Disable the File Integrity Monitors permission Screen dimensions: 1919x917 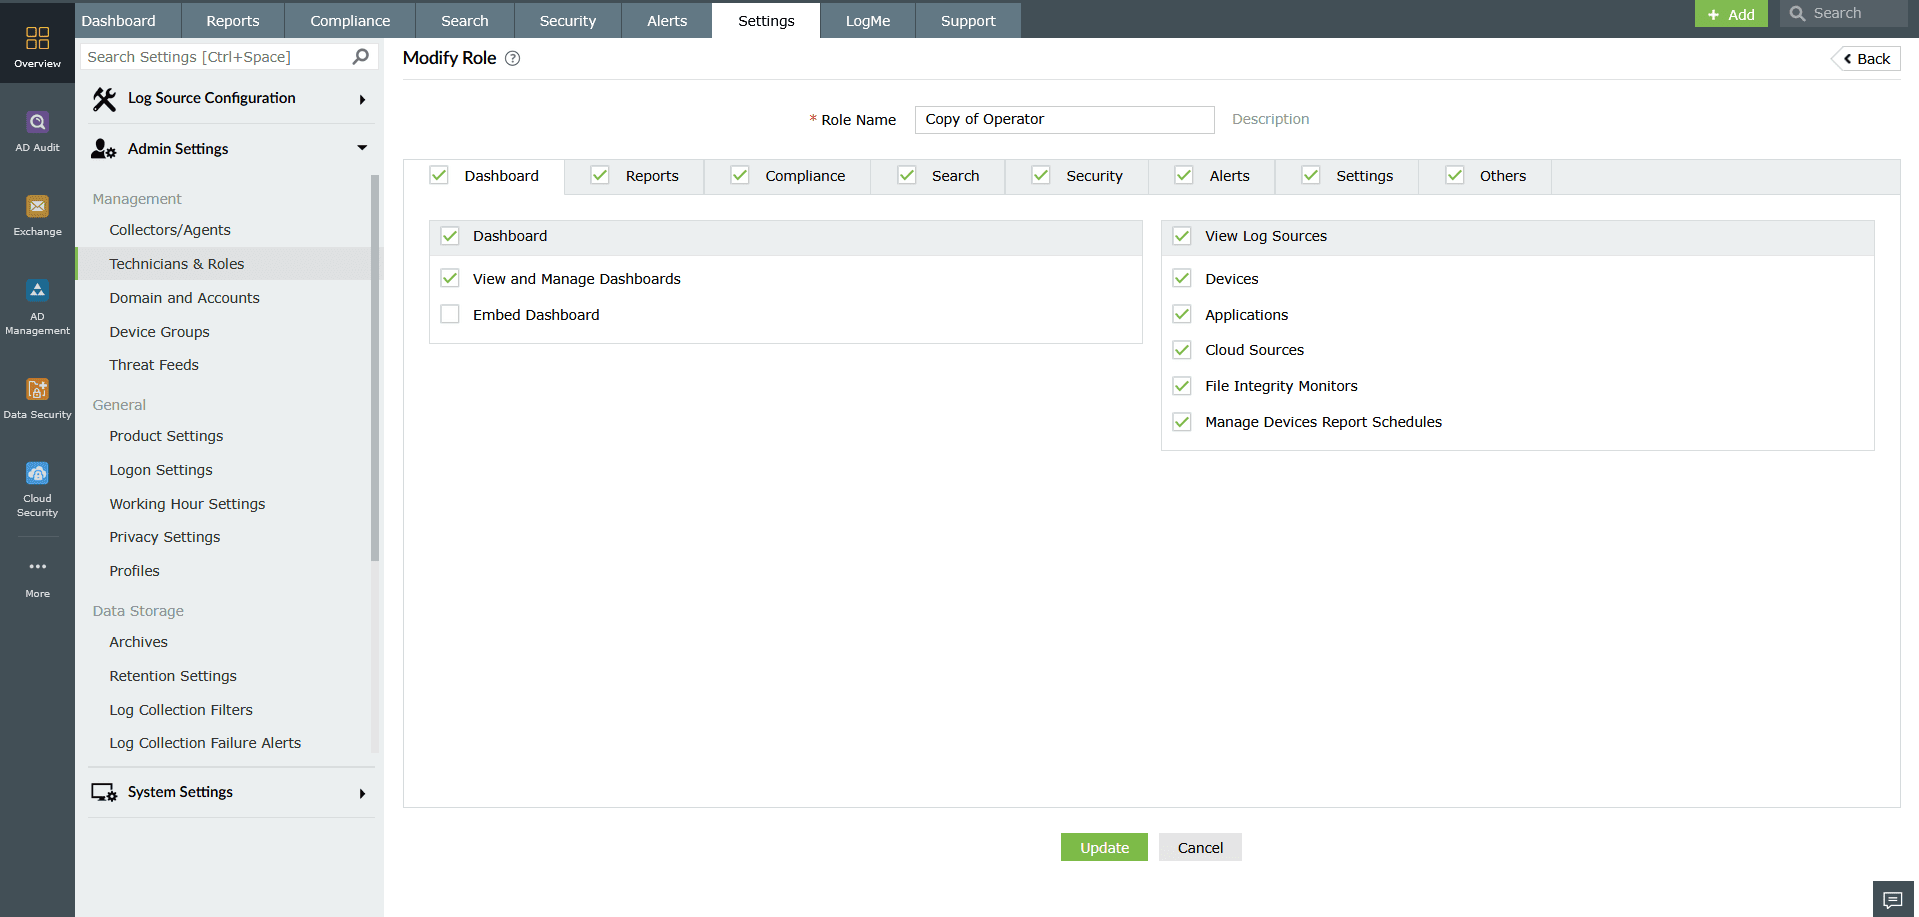[1181, 385]
